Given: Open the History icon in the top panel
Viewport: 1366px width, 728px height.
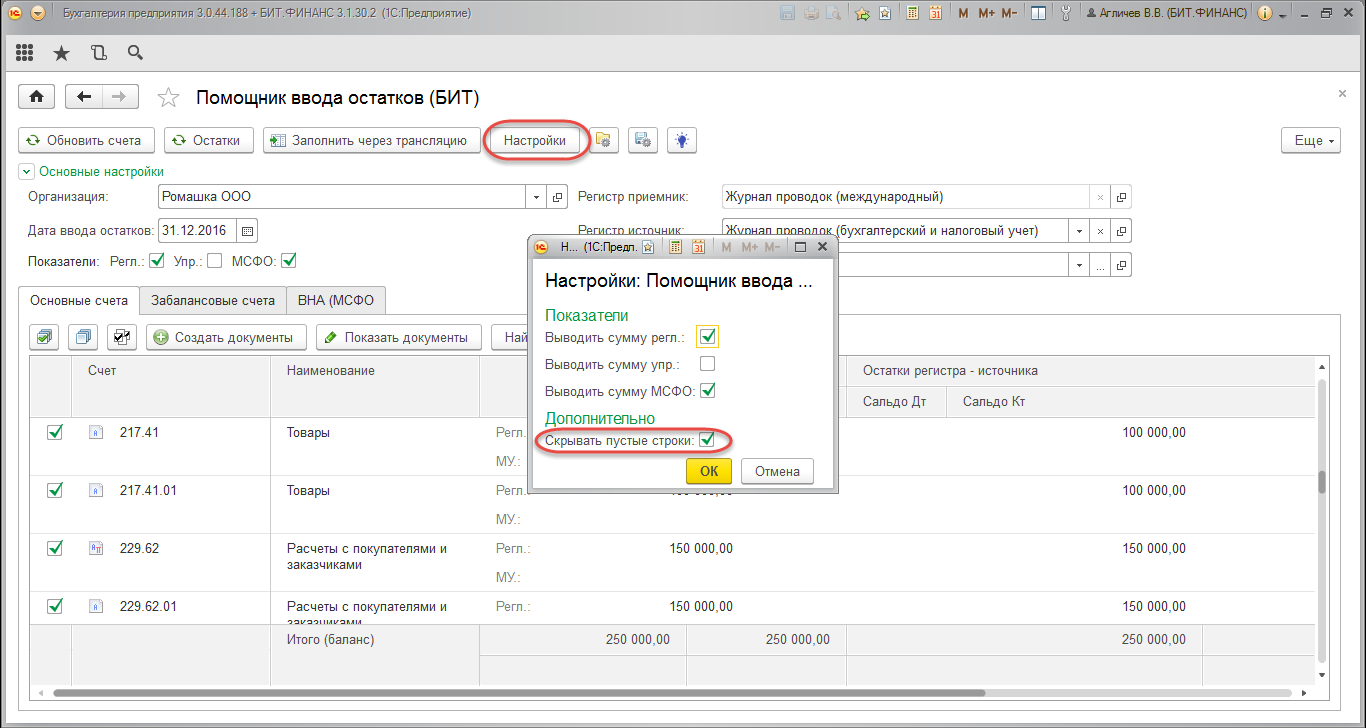Looking at the screenshot, I should [x=98, y=53].
